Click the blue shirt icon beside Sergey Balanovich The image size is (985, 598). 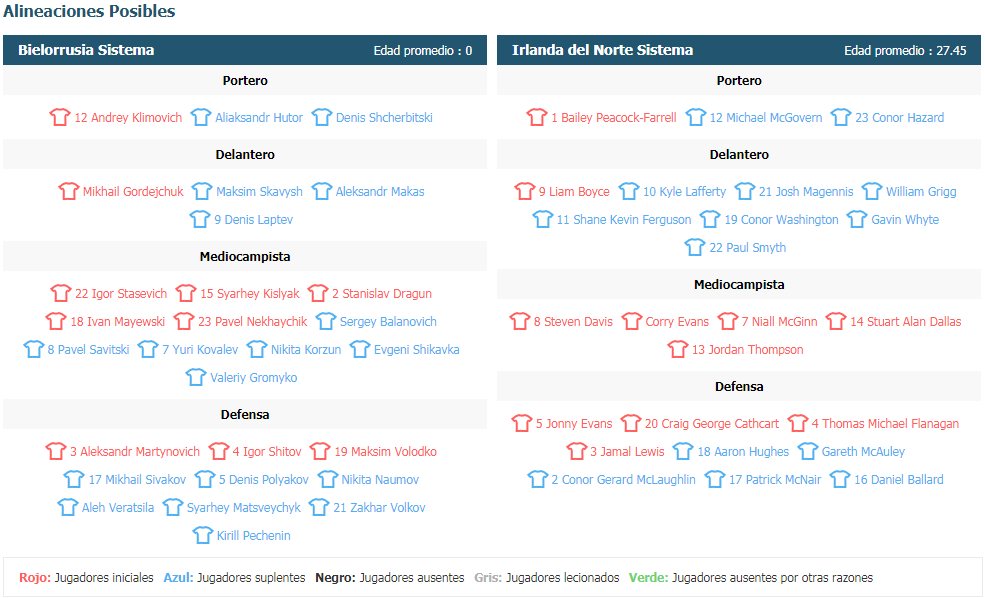325,322
